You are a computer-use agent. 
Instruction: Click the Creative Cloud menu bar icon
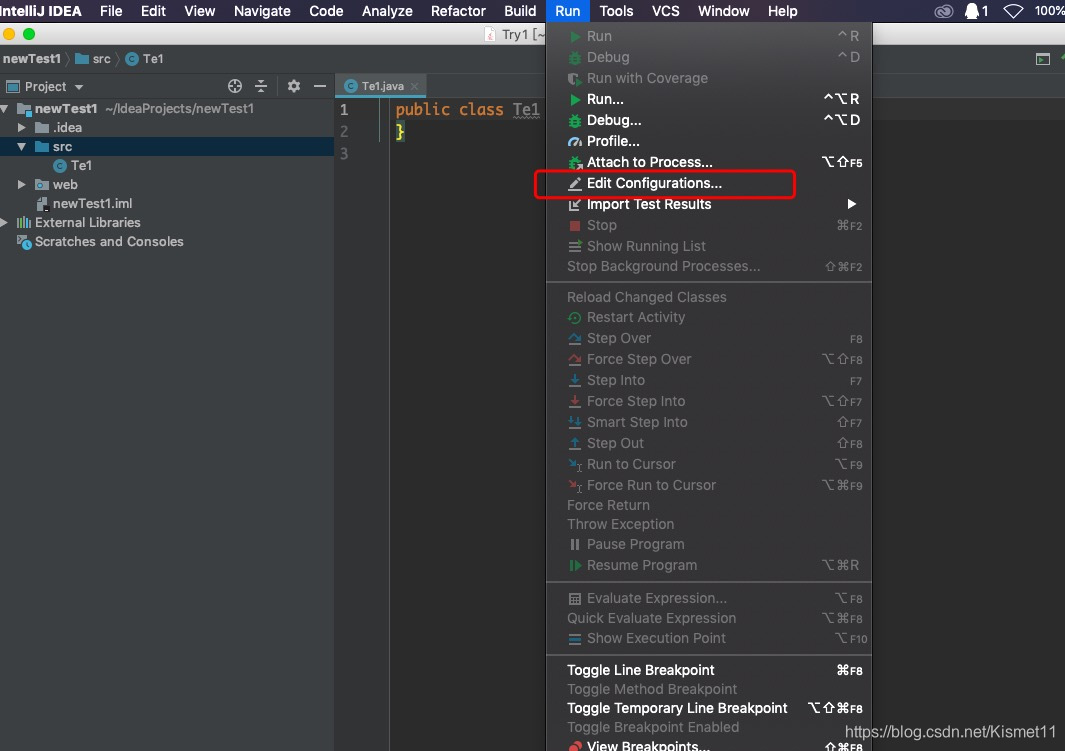point(943,11)
